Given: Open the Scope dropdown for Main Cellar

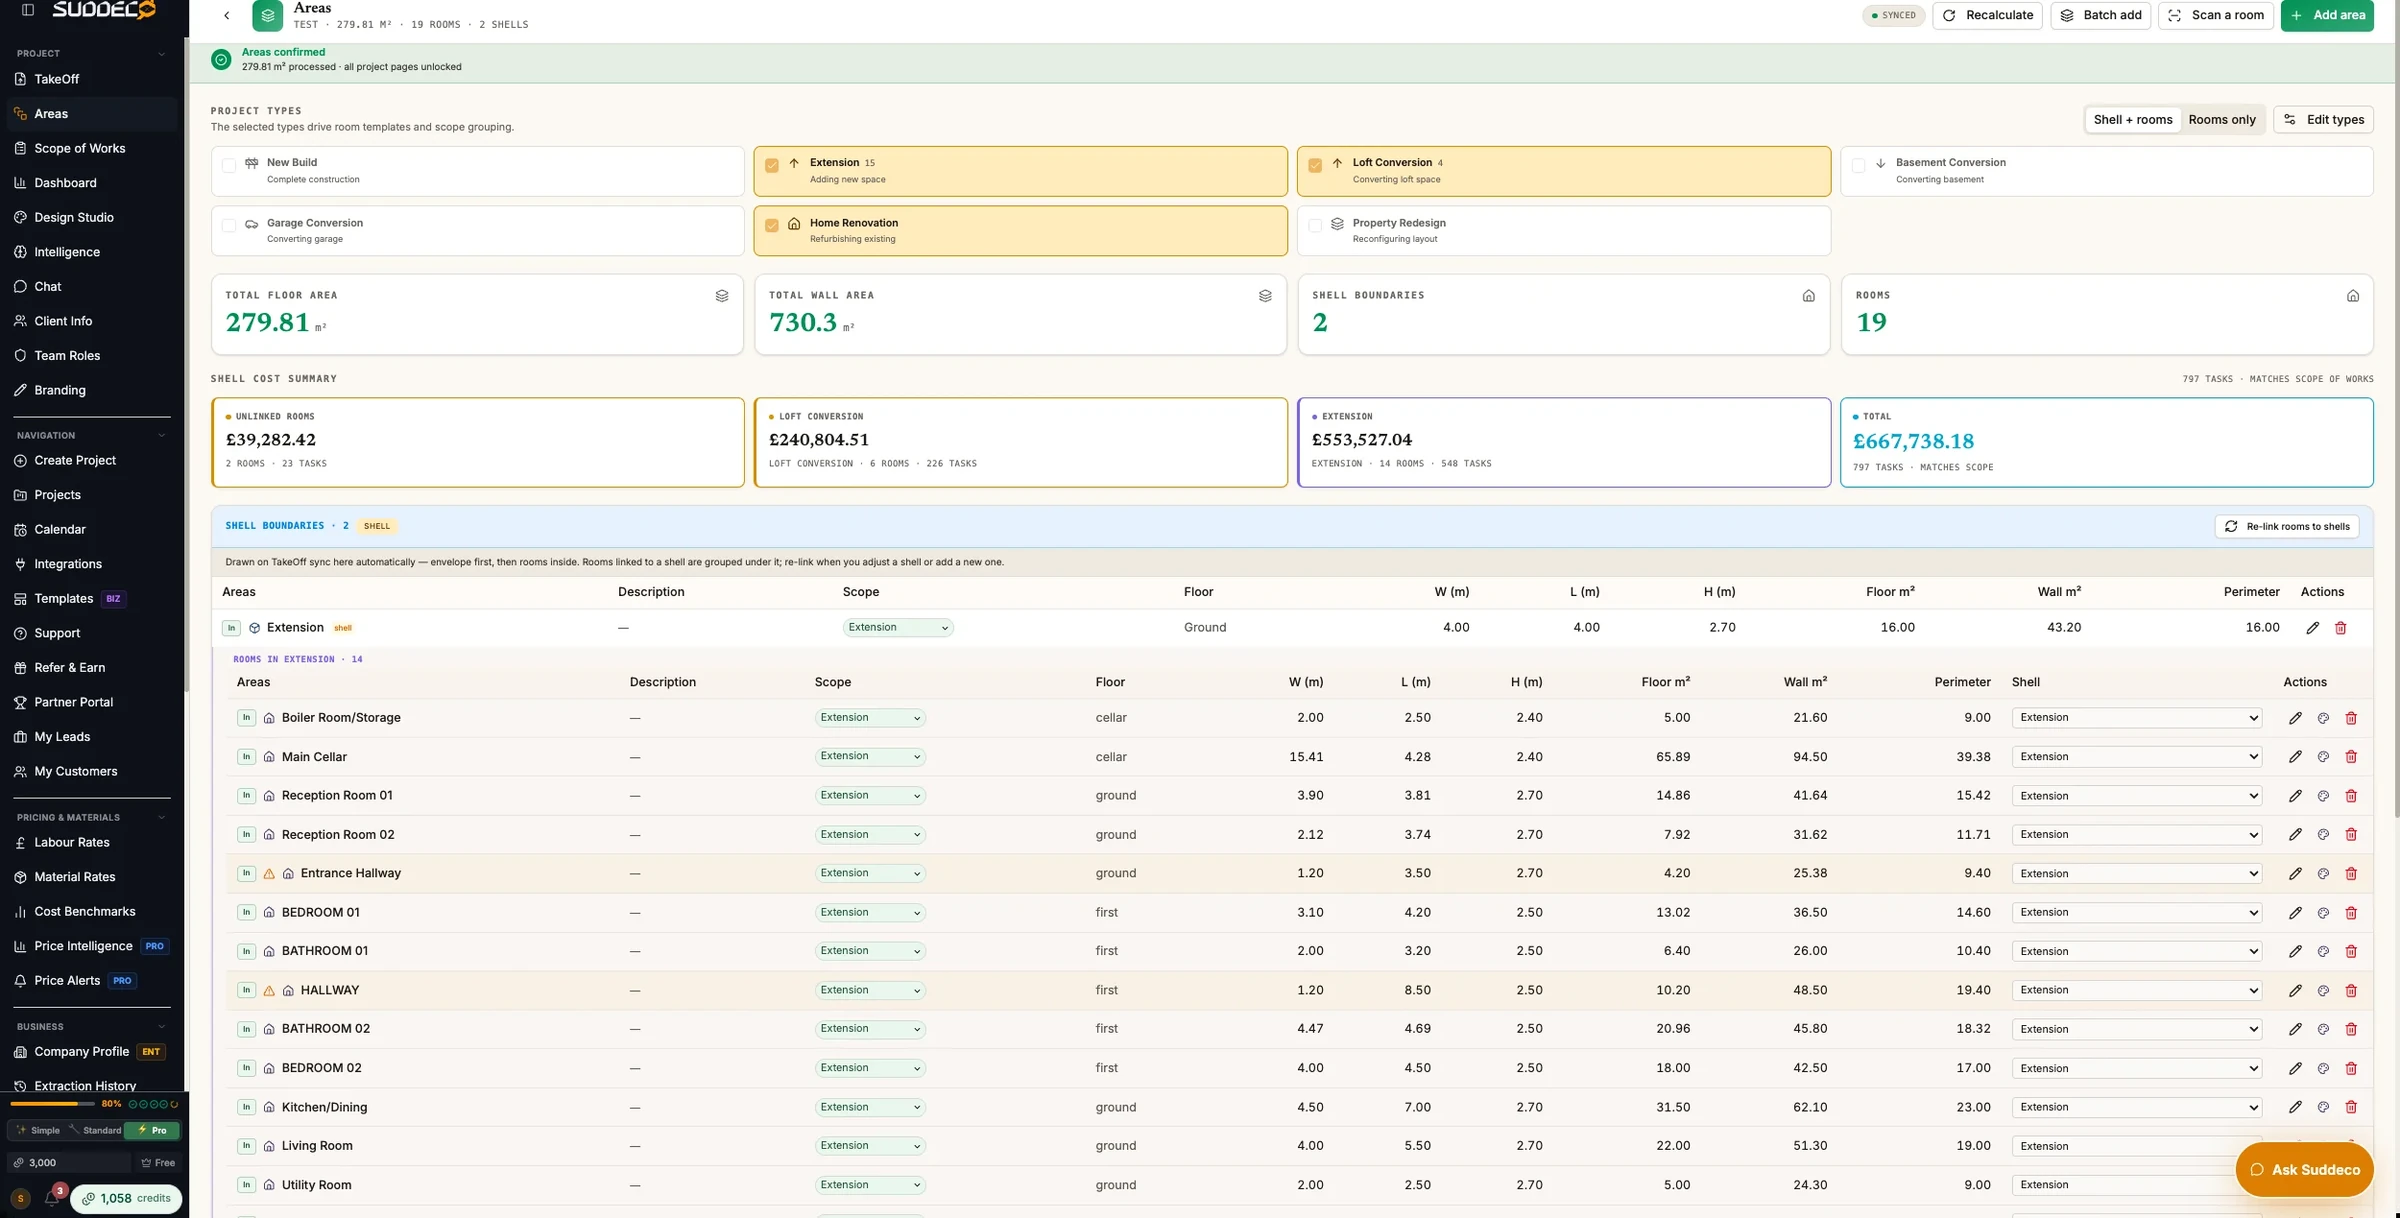Looking at the screenshot, I should (870, 757).
